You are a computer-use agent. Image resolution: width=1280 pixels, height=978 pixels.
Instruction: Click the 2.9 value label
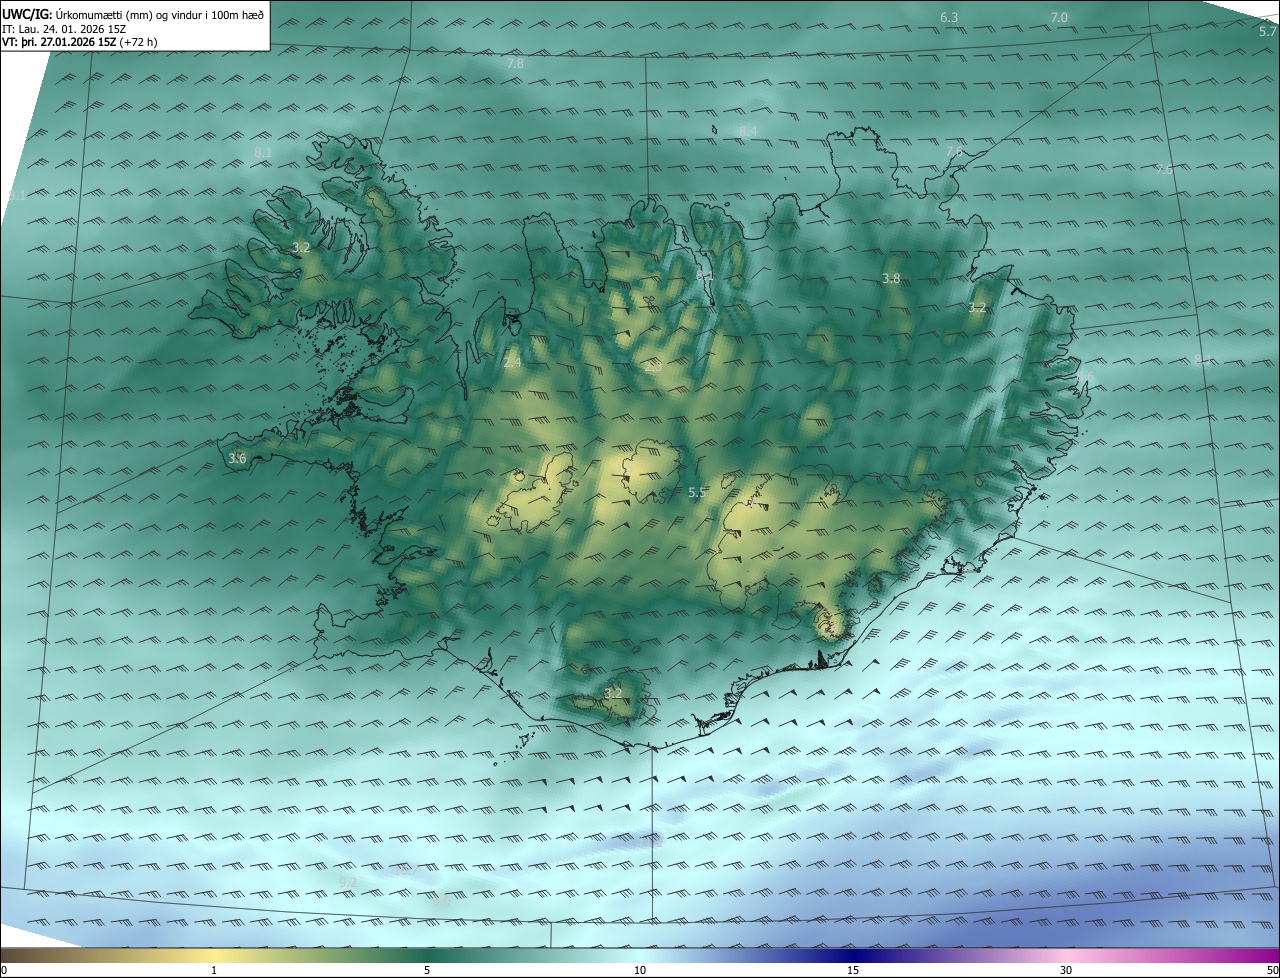[653, 368]
